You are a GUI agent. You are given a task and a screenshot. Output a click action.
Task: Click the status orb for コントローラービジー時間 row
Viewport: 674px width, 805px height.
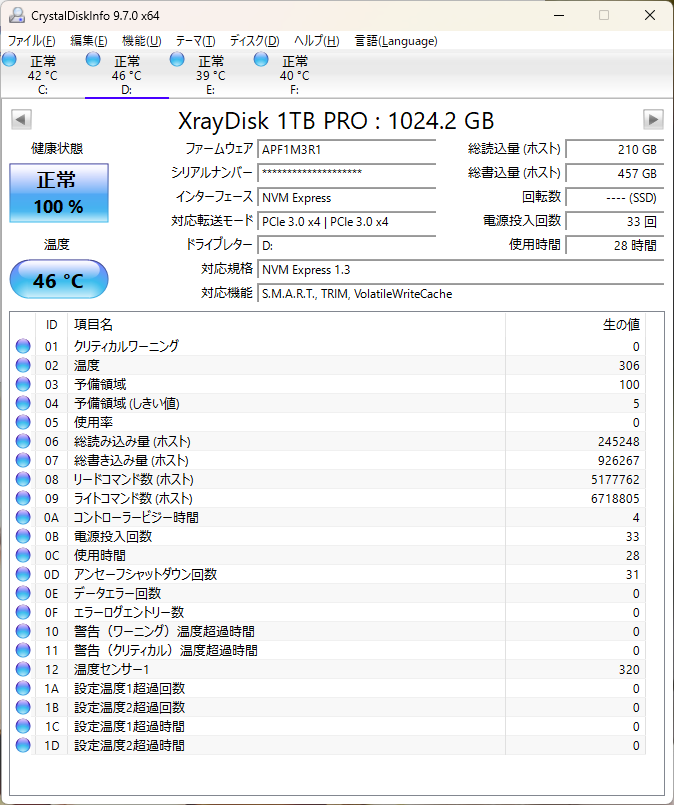tap(23, 517)
